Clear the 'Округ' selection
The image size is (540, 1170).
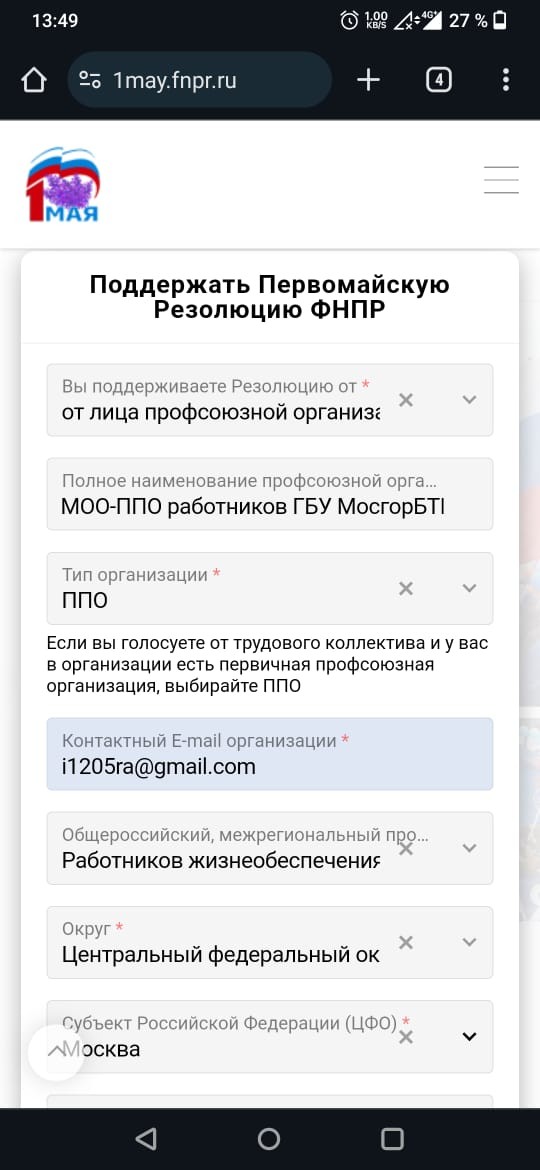coord(406,942)
